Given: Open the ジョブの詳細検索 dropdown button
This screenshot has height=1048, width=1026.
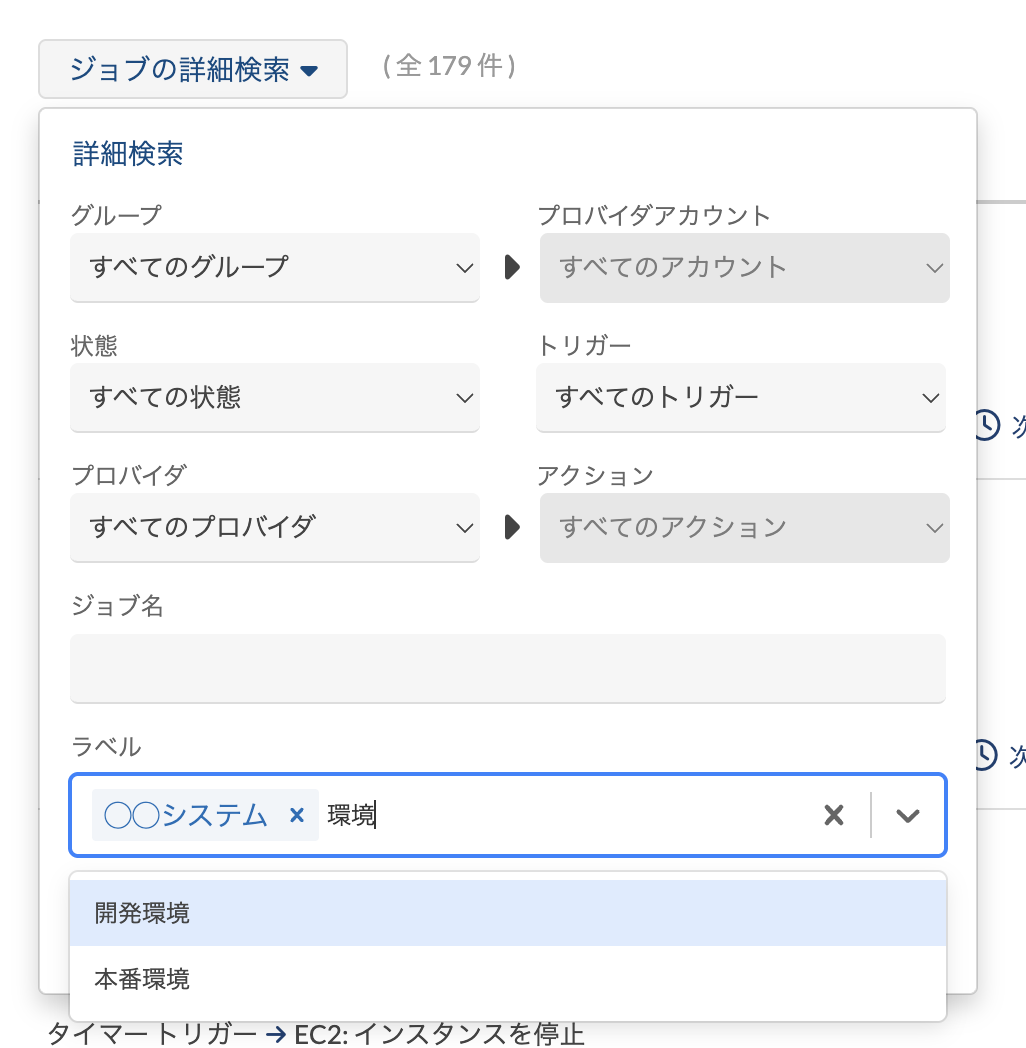Looking at the screenshot, I should pyautogui.click(x=193, y=69).
